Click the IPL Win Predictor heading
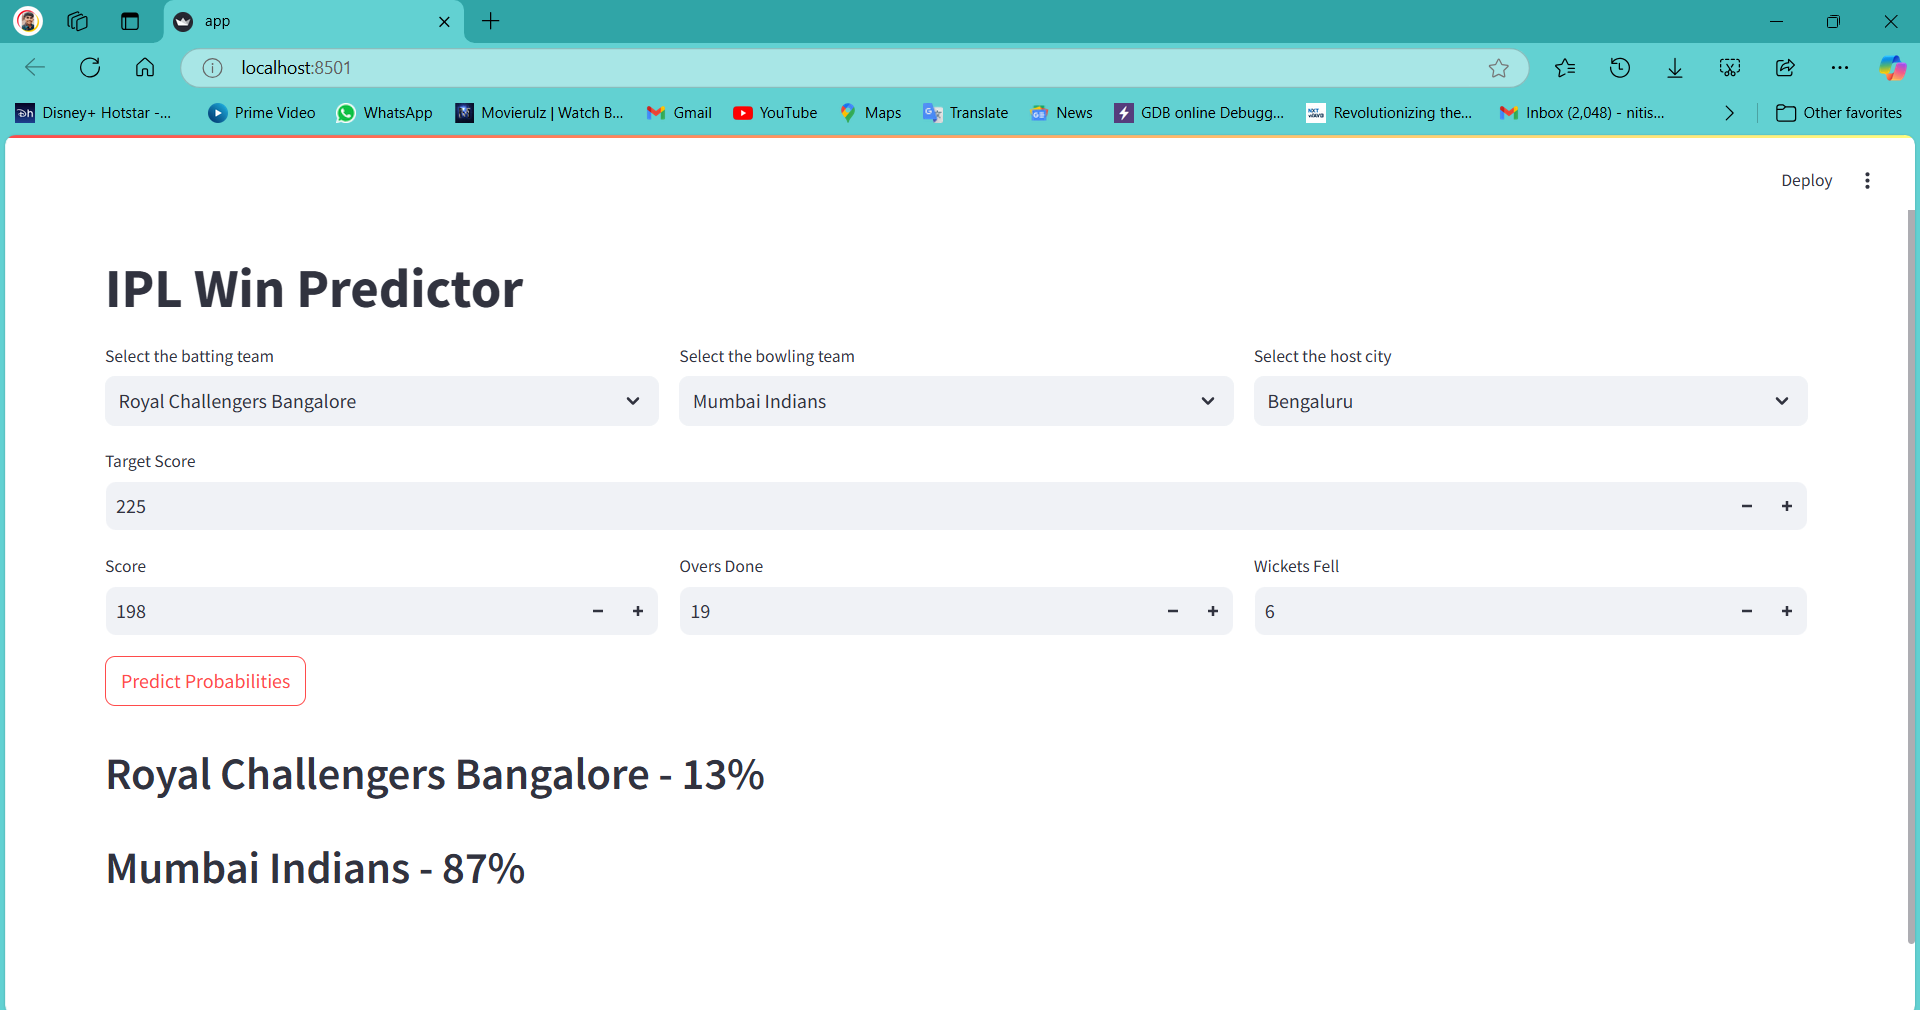Image resolution: width=1920 pixels, height=1010 pixels. pyautogui.click(x=314, y=289)
